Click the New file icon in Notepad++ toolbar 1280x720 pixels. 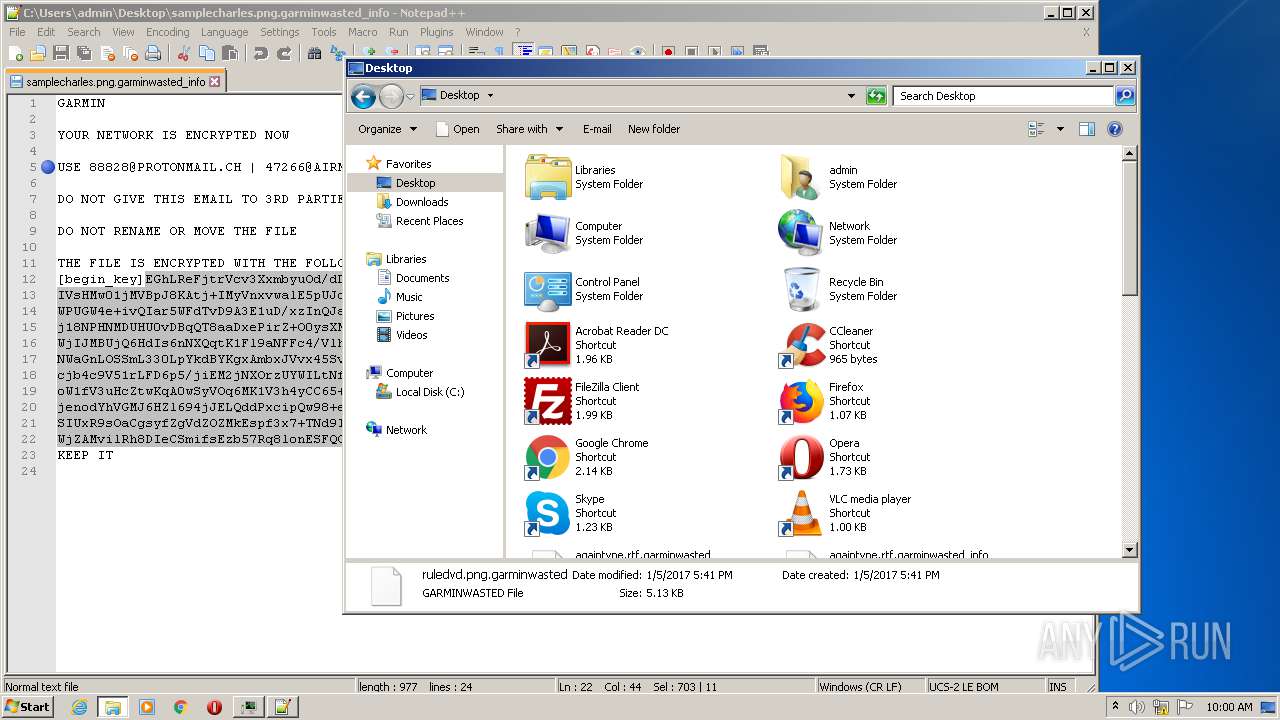16,53
